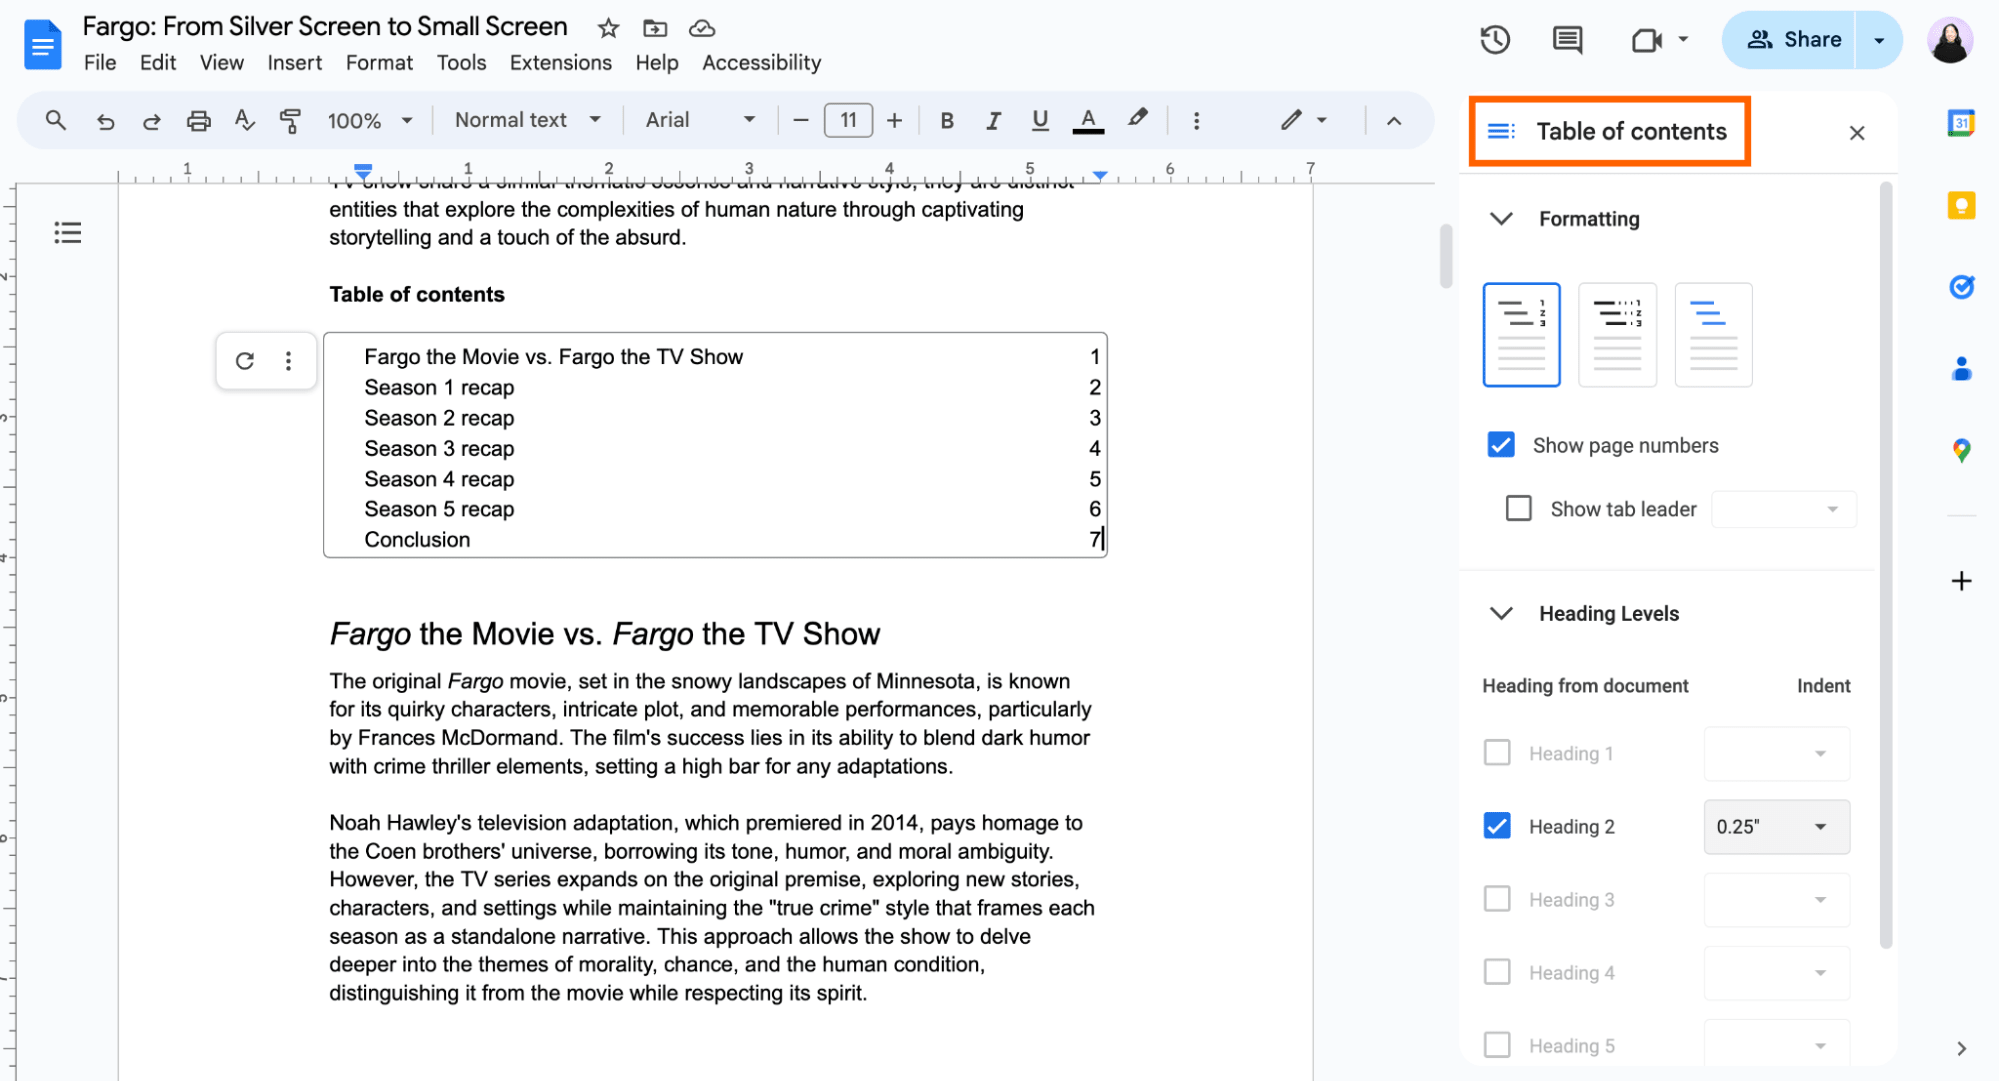Image resolution: width=1999 pixels, height=1082 pixels.
Task: Show the document outline icon
Action: pyautogui.click(x=68, y=233)
